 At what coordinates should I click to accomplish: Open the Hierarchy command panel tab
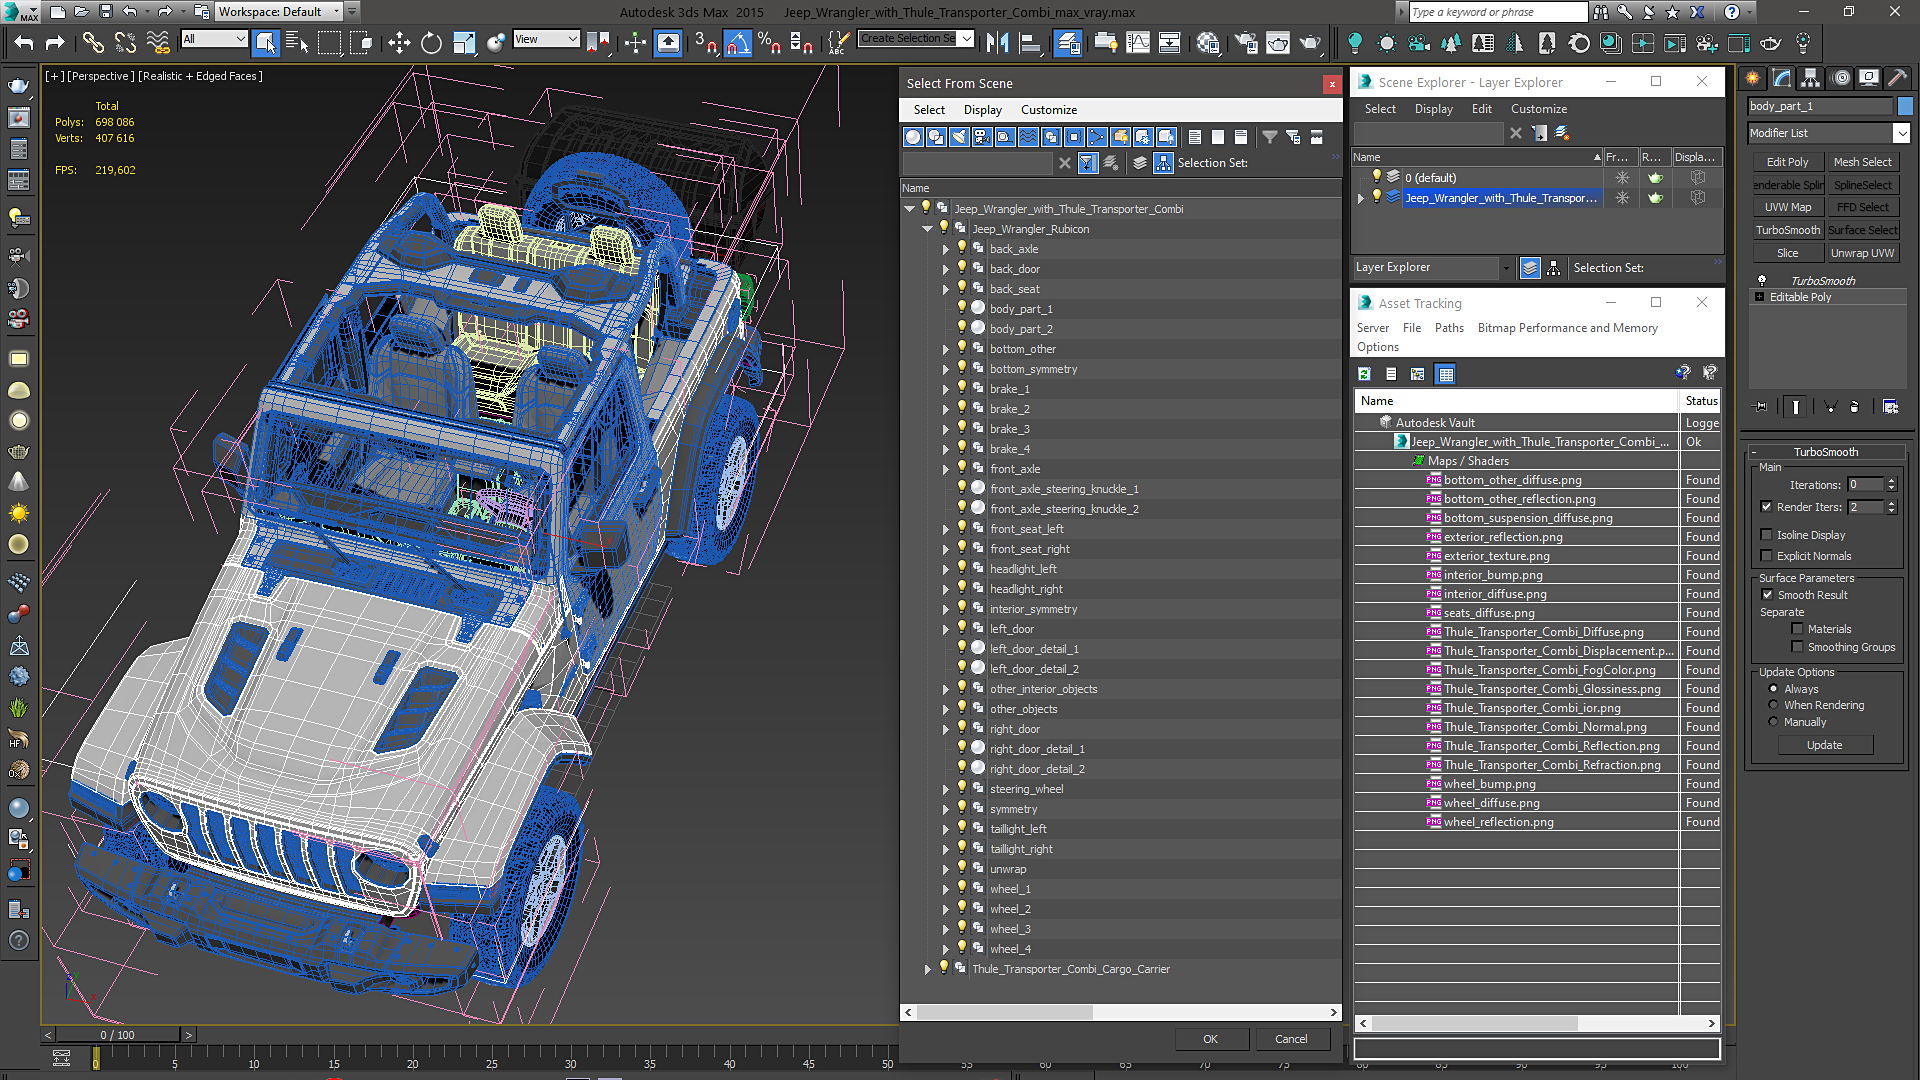click(1811, 78)
